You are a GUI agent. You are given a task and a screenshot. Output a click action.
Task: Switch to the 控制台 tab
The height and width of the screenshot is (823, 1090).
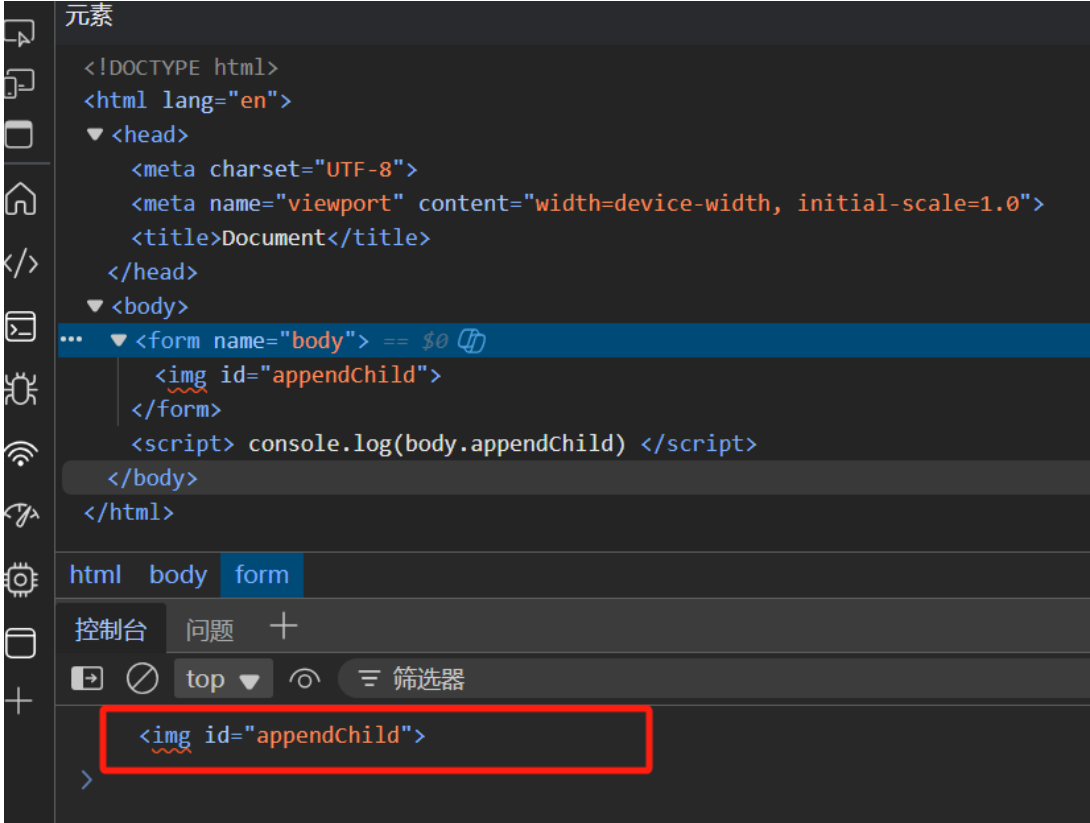pos(111,630)
